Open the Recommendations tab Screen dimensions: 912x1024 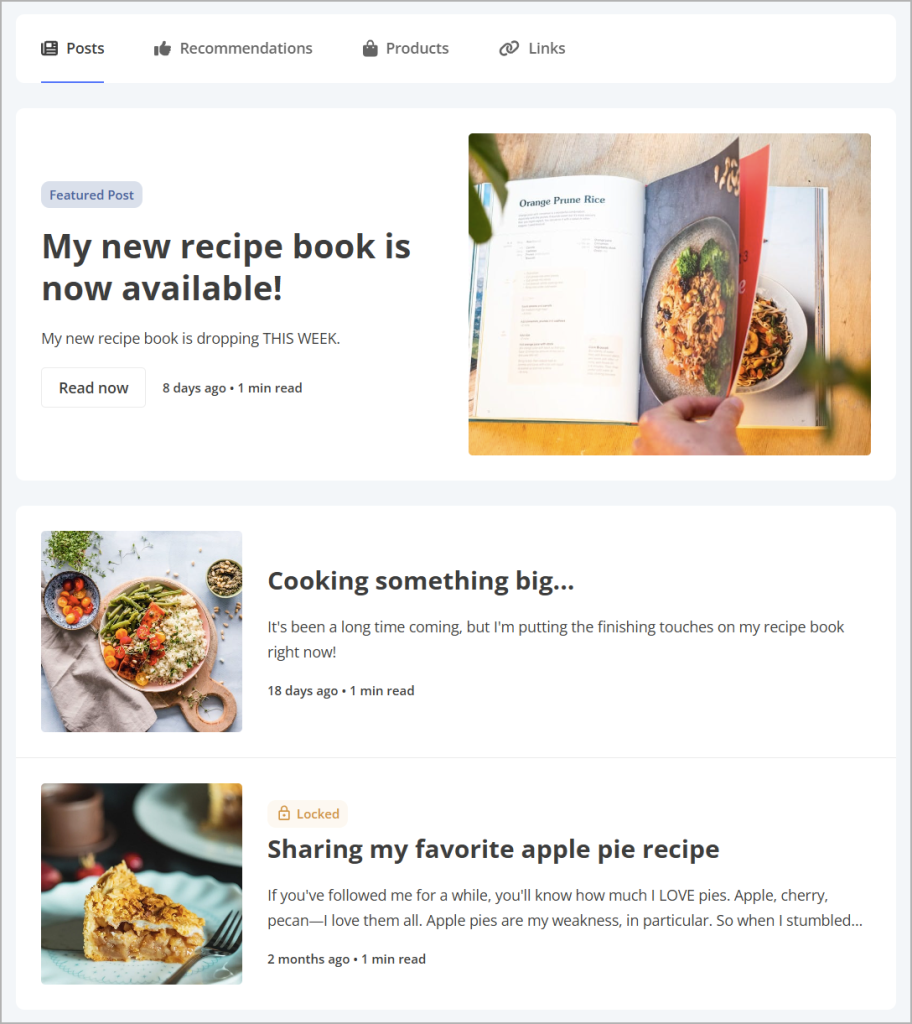233,48
